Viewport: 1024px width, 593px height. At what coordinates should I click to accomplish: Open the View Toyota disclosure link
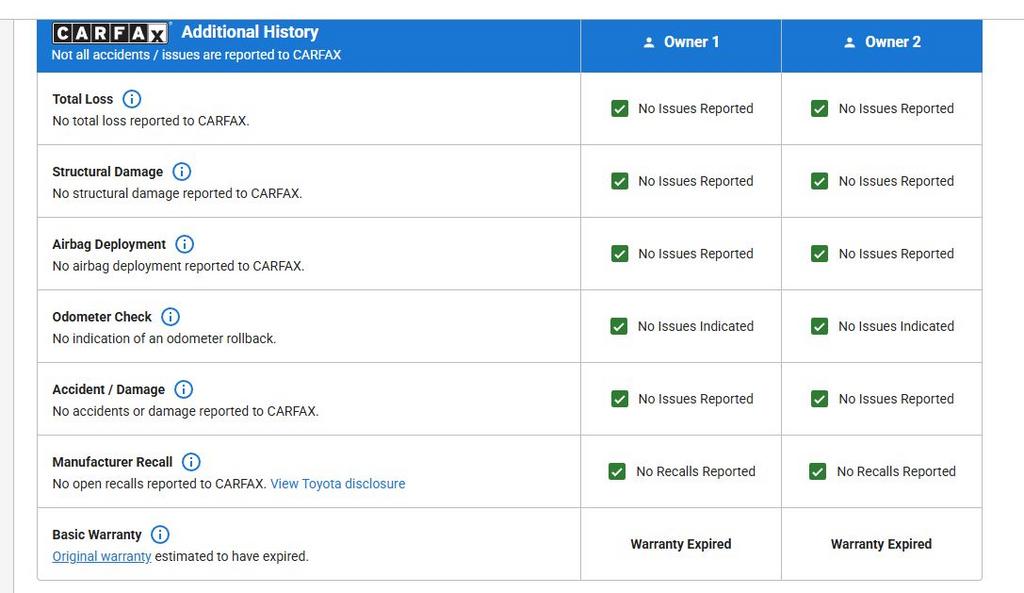(338, 484)
